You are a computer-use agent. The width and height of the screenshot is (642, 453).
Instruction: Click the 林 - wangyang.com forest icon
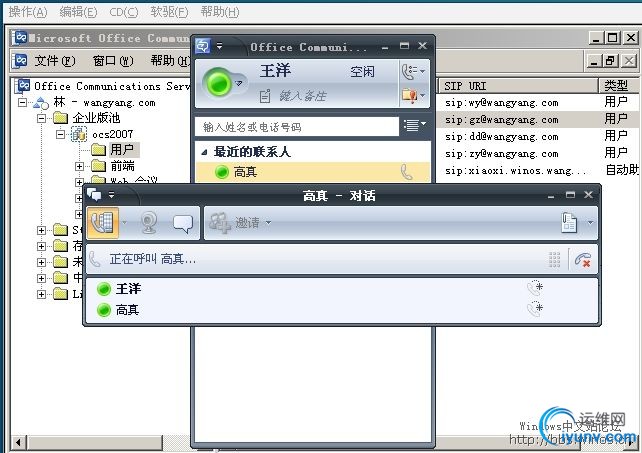pyautogui.click(x=41, y=102)
